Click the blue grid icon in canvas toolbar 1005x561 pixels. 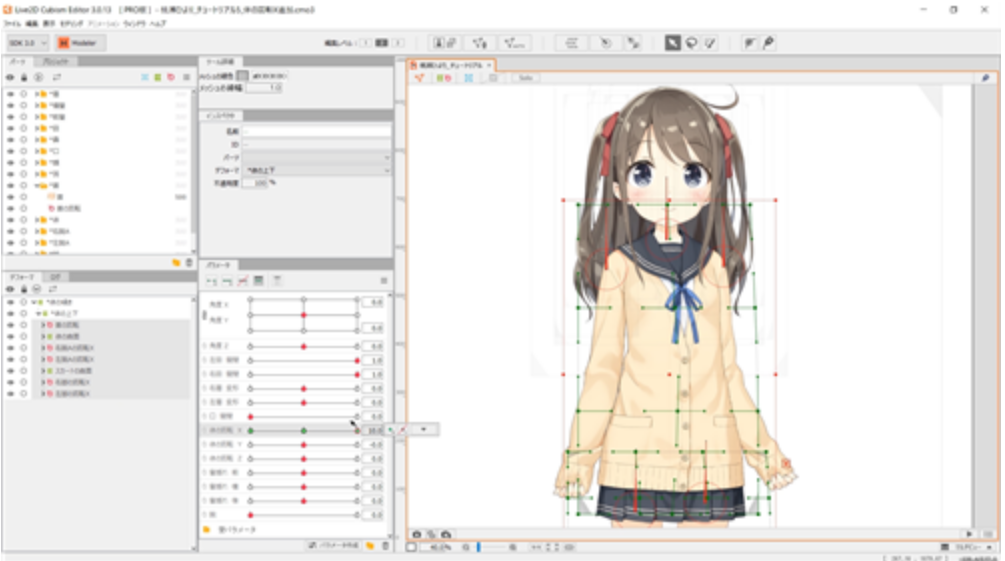point(469,78)
